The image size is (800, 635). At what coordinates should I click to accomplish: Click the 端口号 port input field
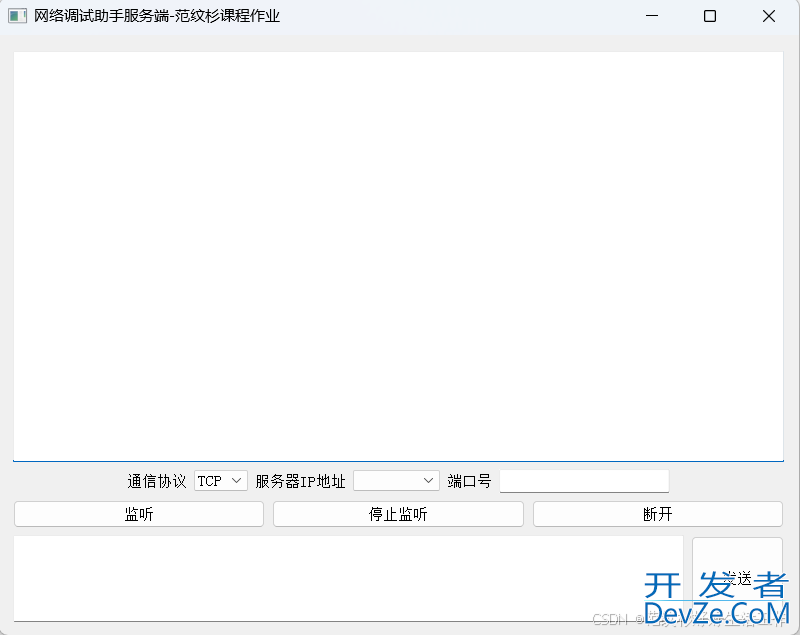point(584,481)
